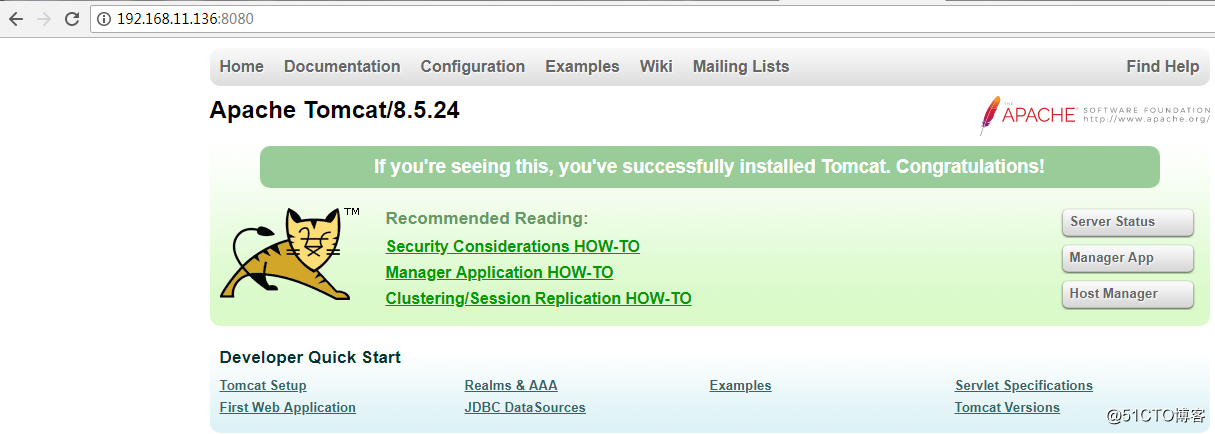Open Clustering/Session Replication HOW-TO link

[538, 299]
